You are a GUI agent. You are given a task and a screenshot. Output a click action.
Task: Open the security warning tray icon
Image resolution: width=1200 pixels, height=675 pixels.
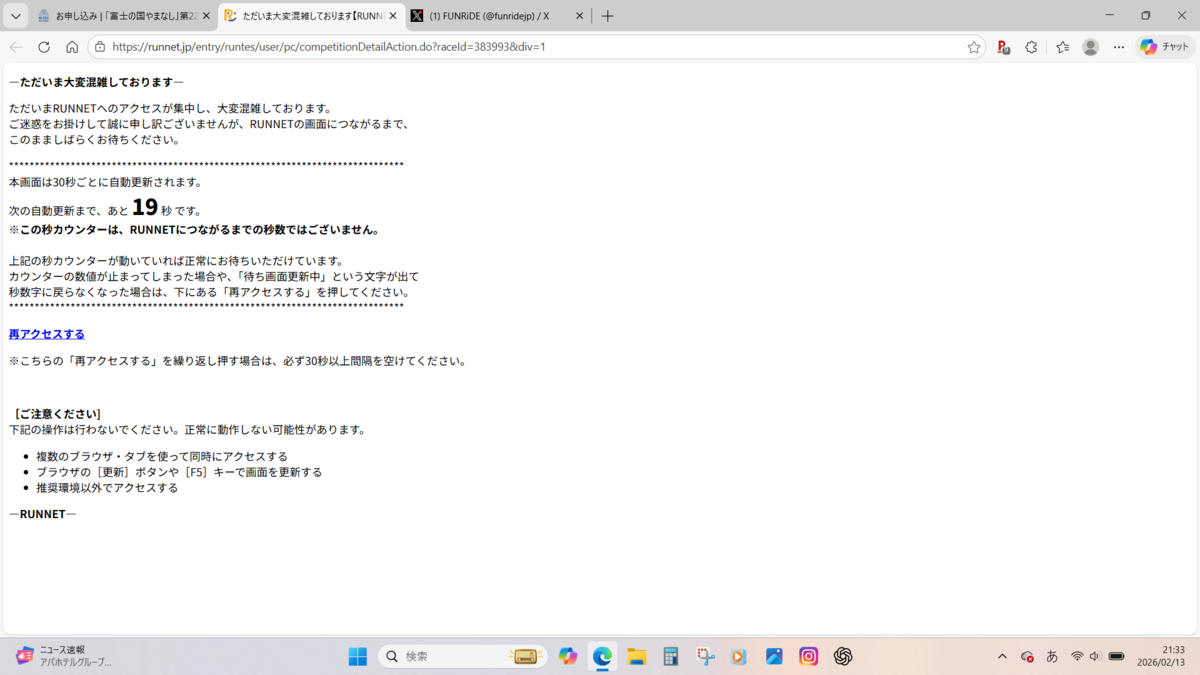1027,656
